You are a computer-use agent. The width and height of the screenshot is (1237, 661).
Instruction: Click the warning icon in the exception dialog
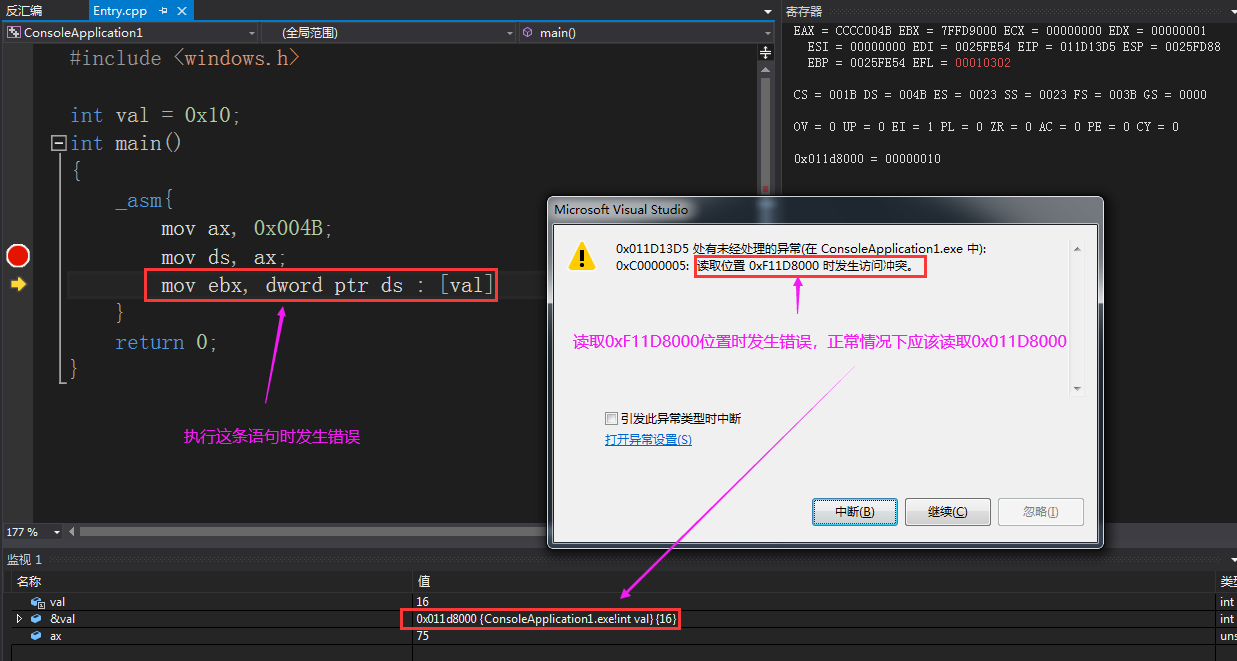582,256
